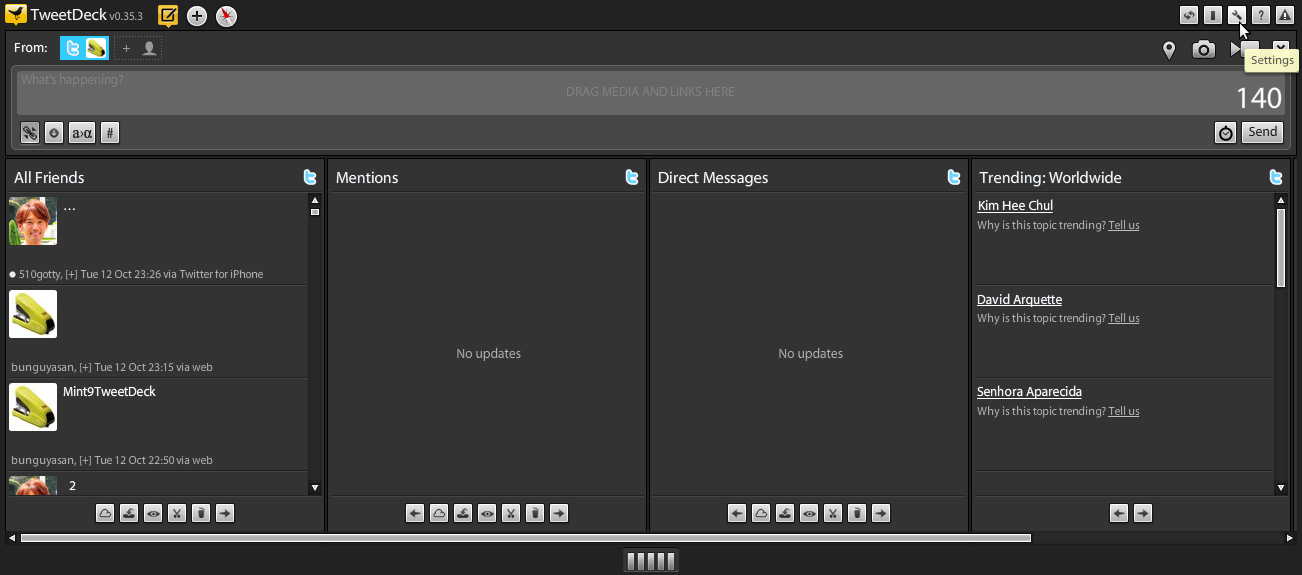Open the Senhora Aparecida trending topic
Screen dimensions: 1302x575
[x=1029, y=392]
